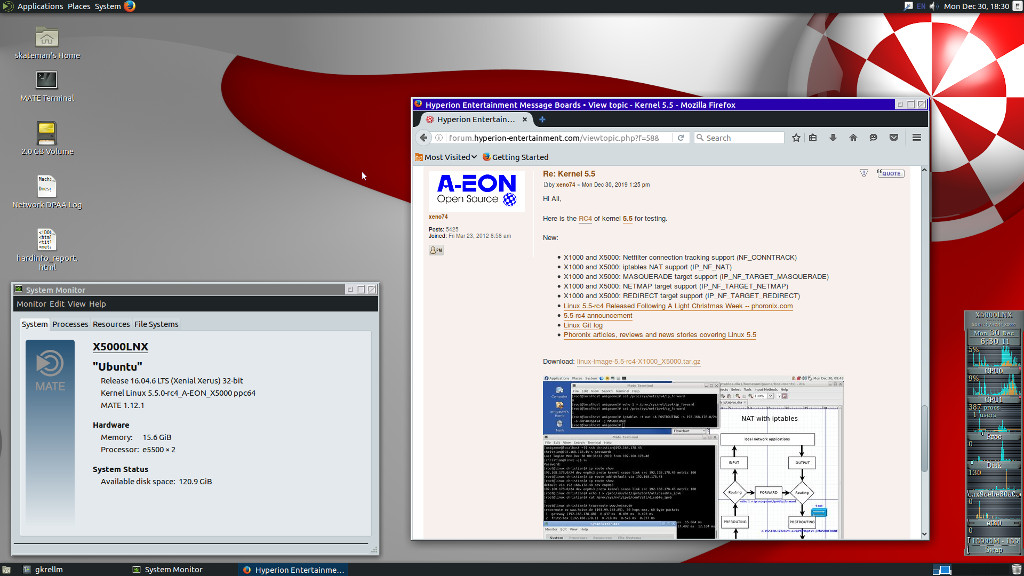1024x576 pixels.
Task: Close the Hyperion Entertainment tab
Action: tap(524, 120)
